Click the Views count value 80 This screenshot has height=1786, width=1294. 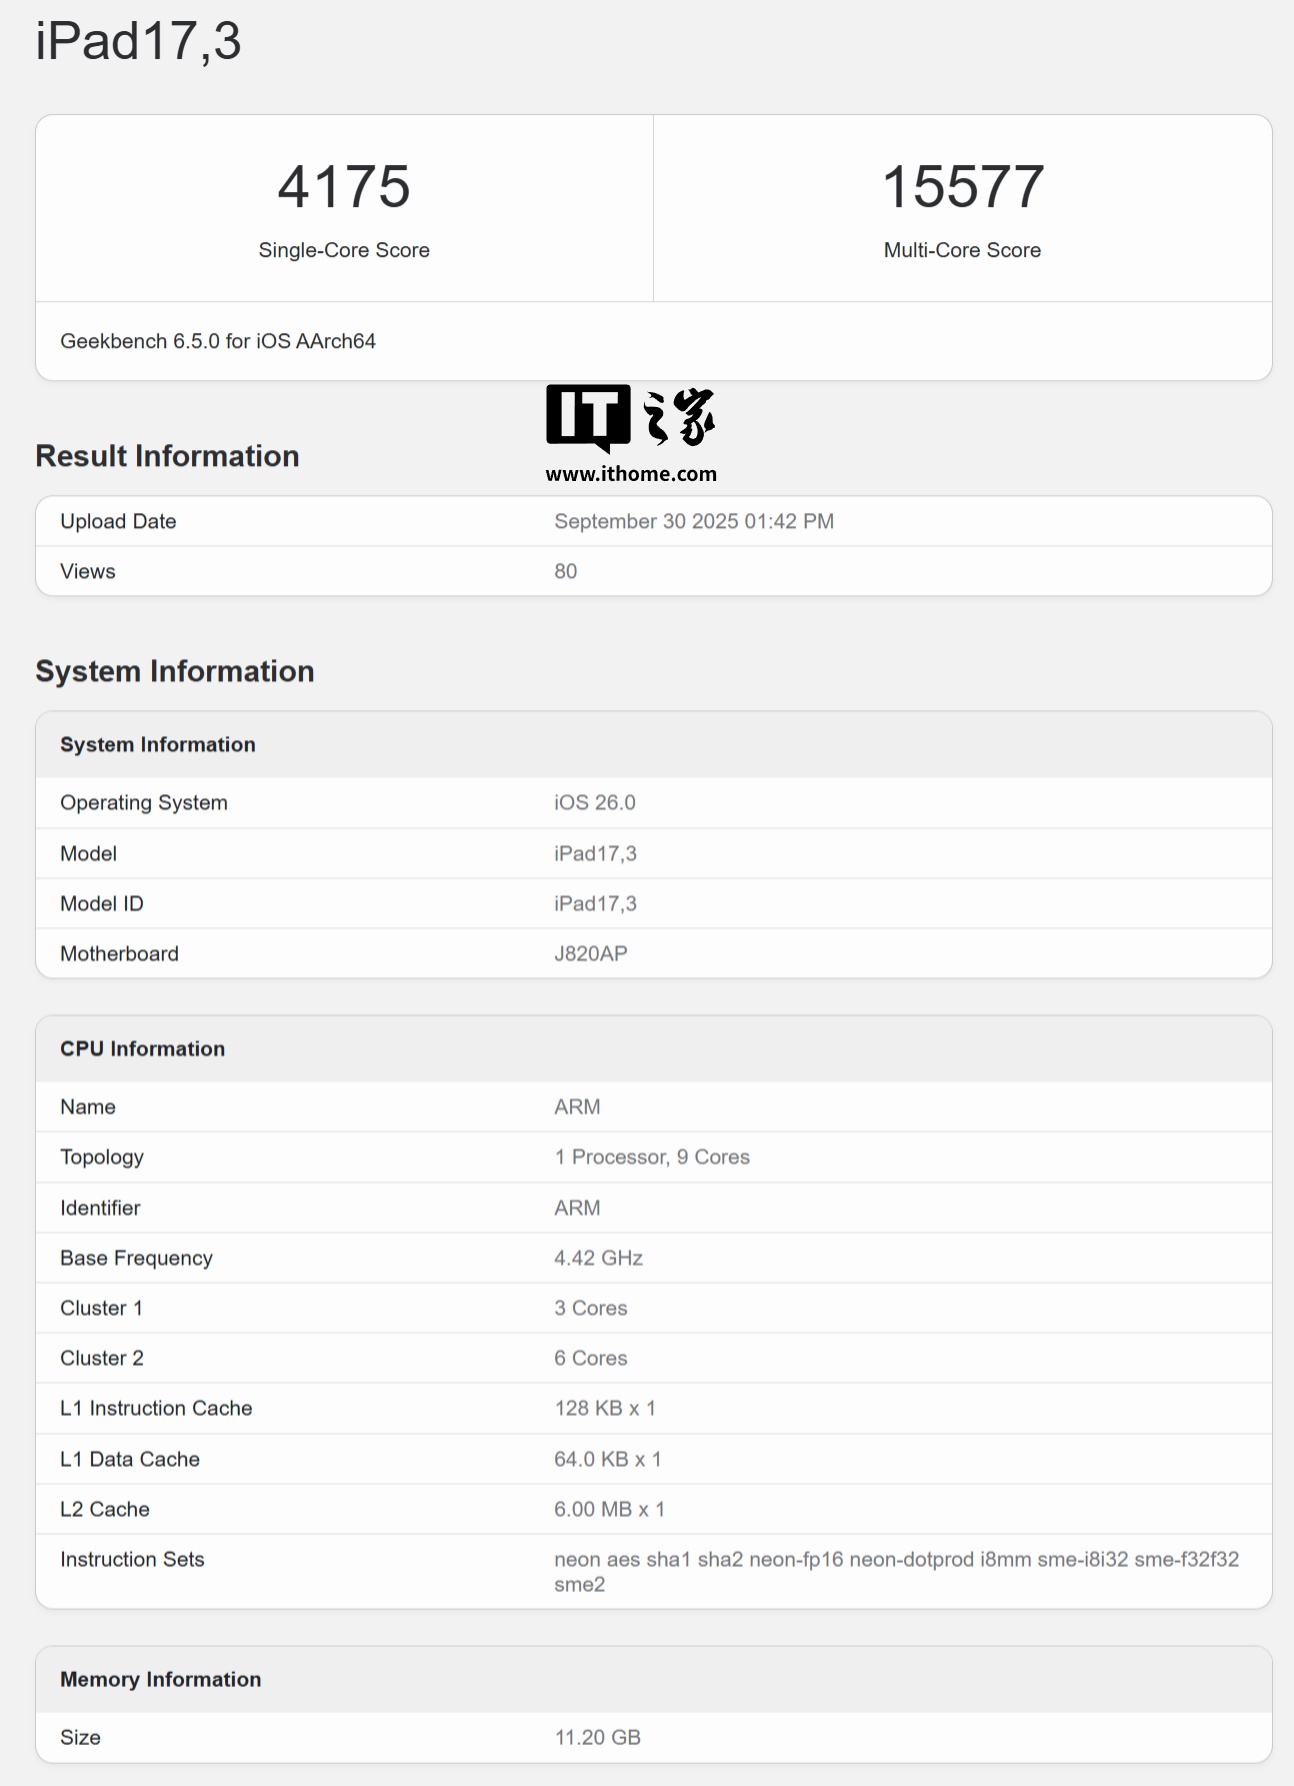[x=565, y=571]
